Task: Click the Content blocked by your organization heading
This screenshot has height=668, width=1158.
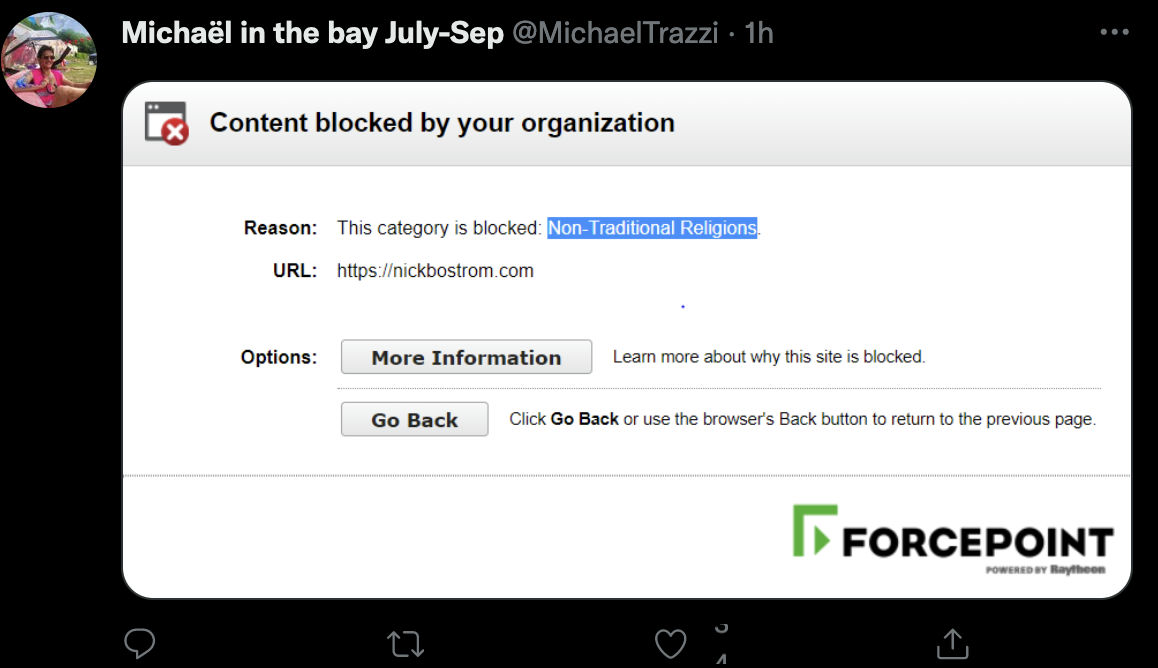Action: [442, 123]
